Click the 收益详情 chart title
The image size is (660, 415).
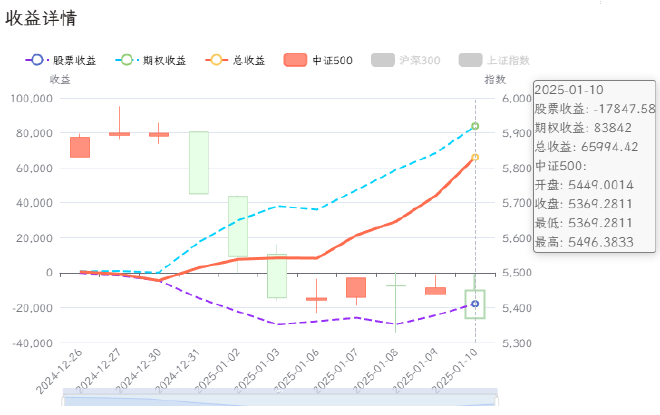(x=40, y=18)
